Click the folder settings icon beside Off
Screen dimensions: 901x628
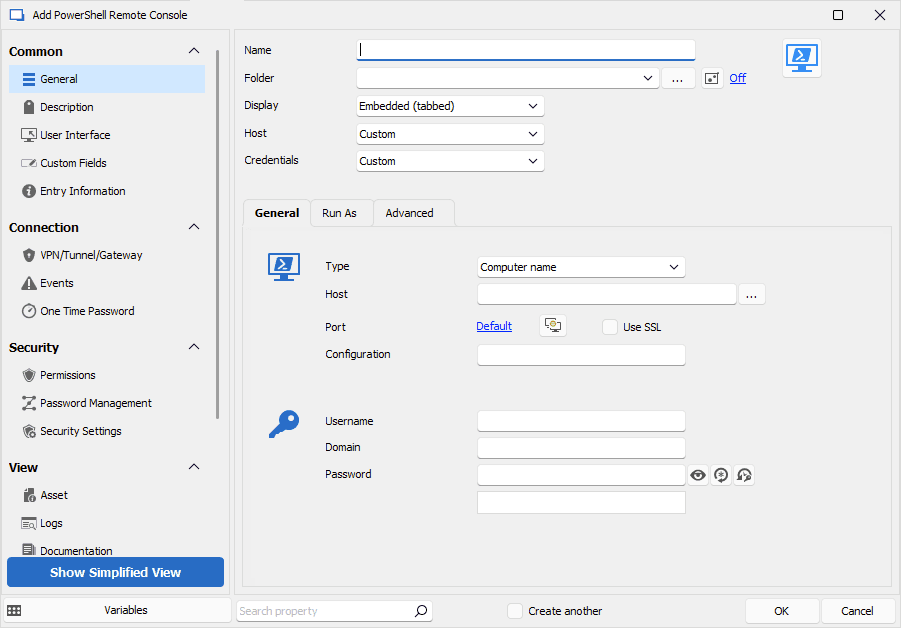point(712,78)
